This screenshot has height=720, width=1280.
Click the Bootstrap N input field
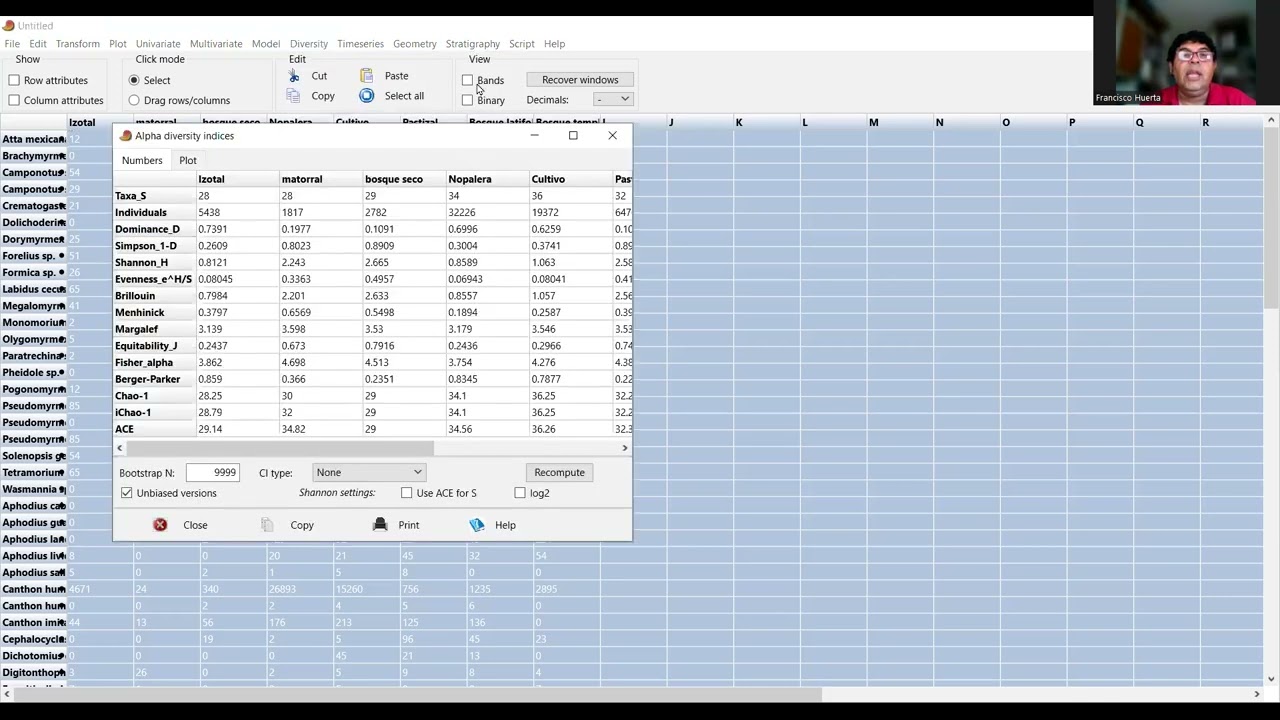pos(212,473)
